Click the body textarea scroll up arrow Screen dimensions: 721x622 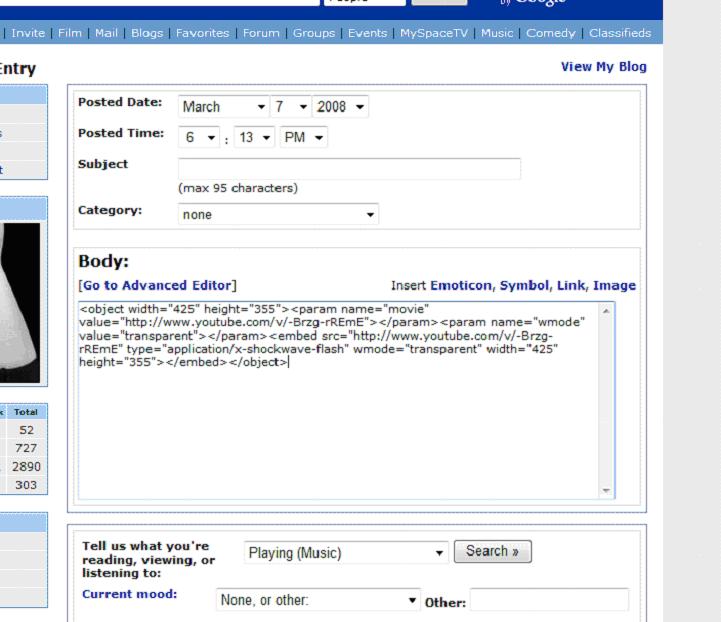[x=606, y=311]
